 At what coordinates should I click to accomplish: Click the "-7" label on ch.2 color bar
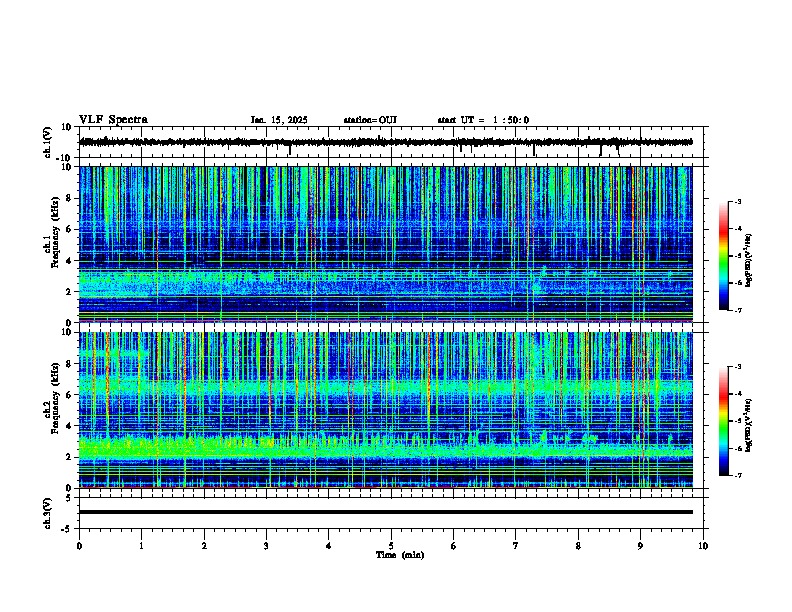[x=737, y=475]
